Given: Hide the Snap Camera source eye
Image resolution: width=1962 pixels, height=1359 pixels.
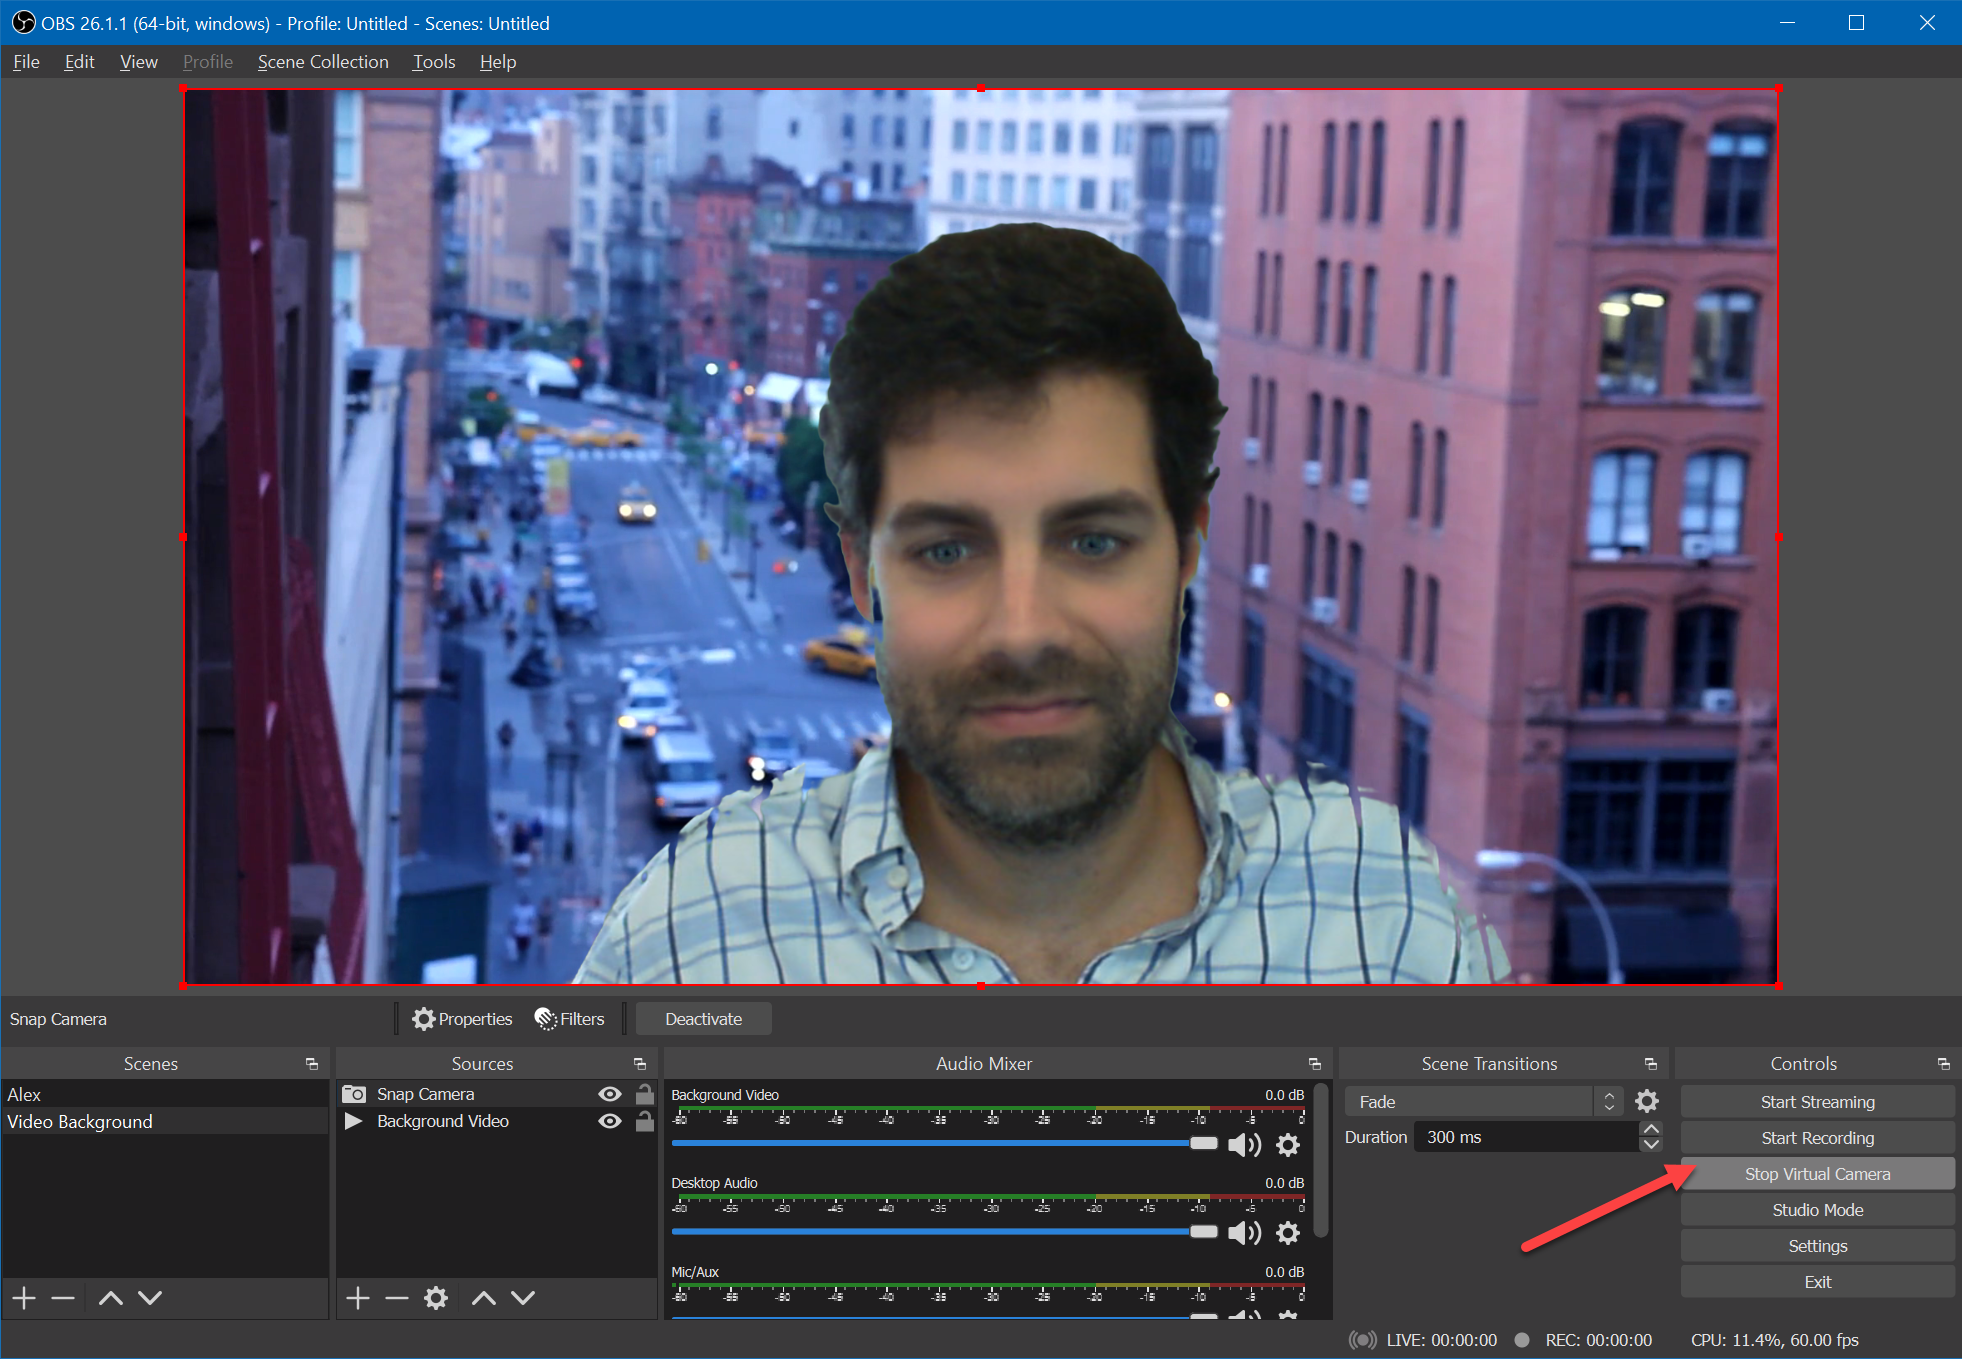Looking at the screenshot, I should coord(609,1094).
